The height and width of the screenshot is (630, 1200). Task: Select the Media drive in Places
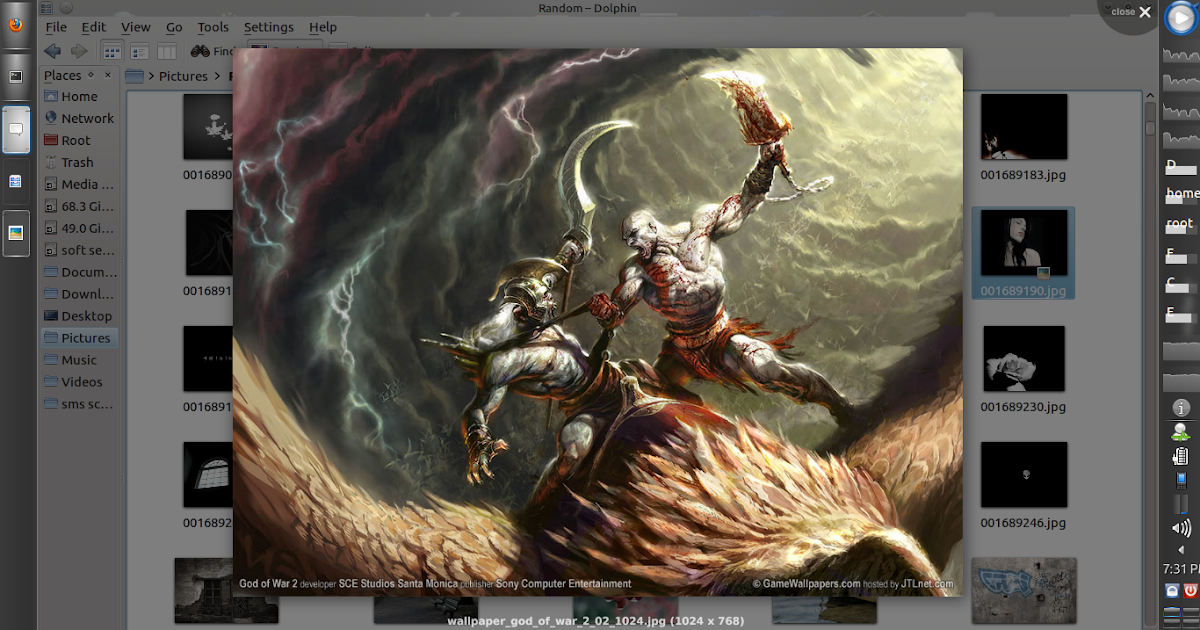(x=79, y=184)
